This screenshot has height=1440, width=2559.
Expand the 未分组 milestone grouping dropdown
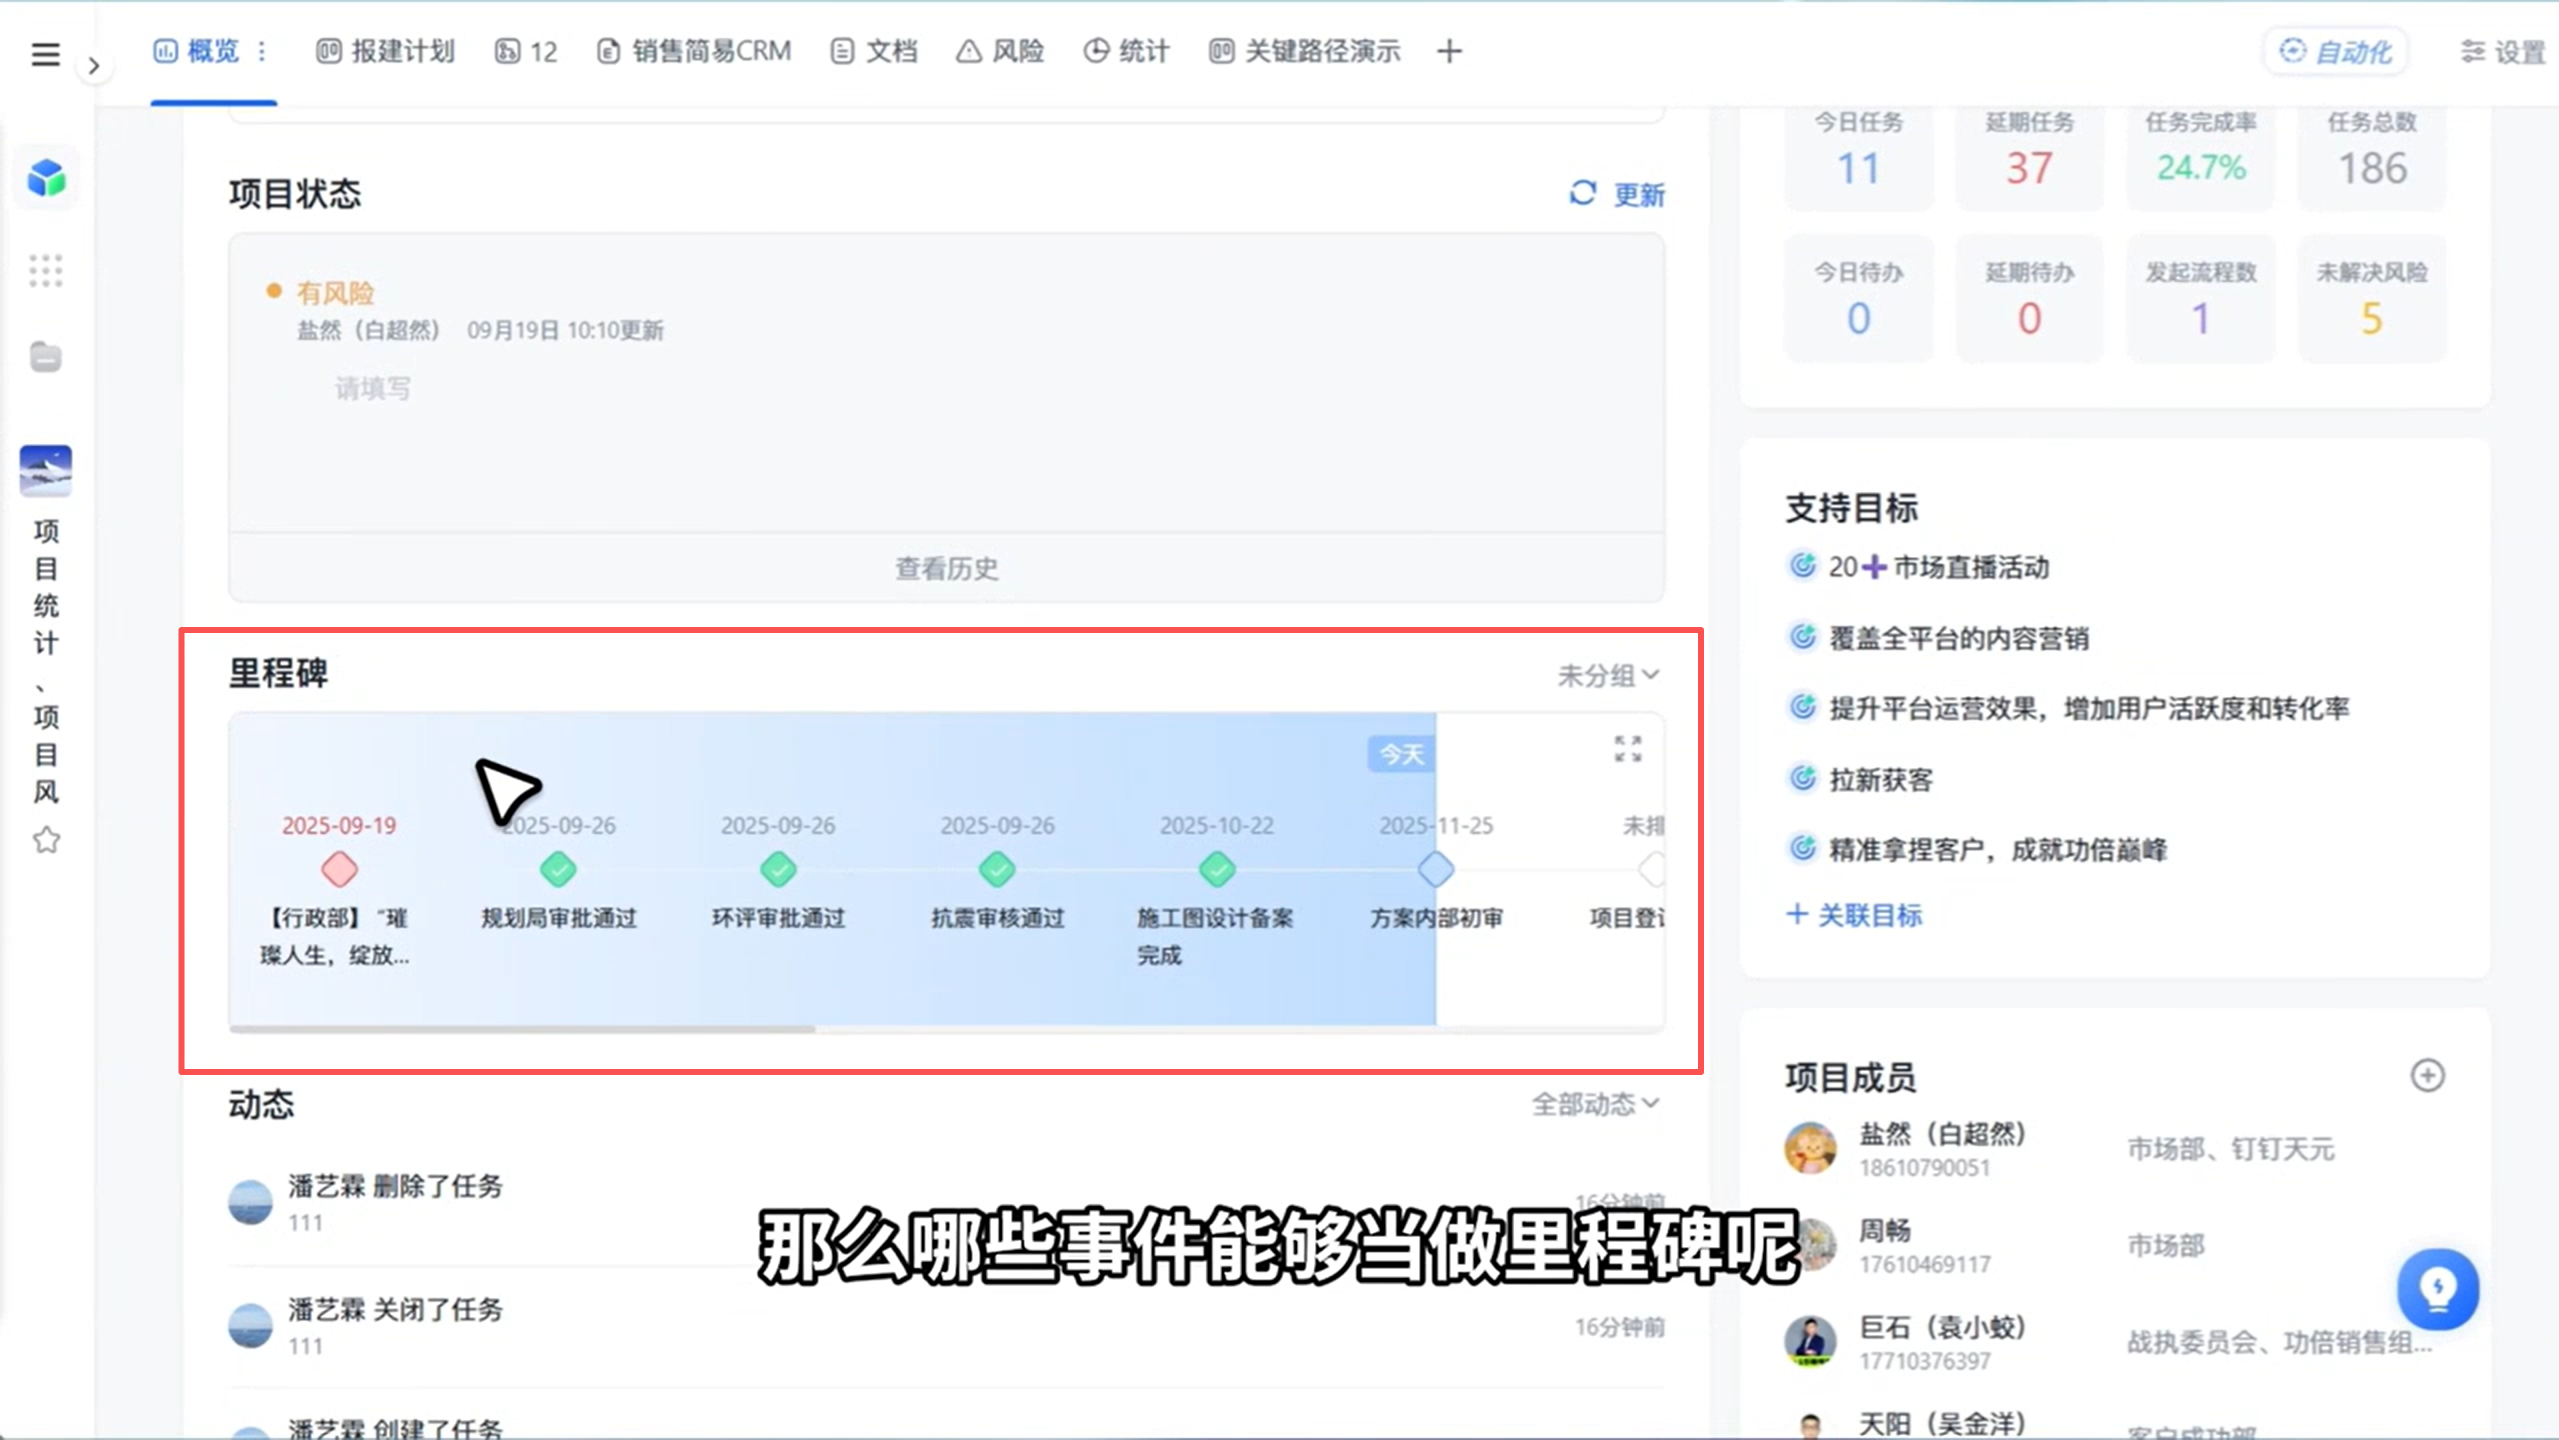[1608, 675]
